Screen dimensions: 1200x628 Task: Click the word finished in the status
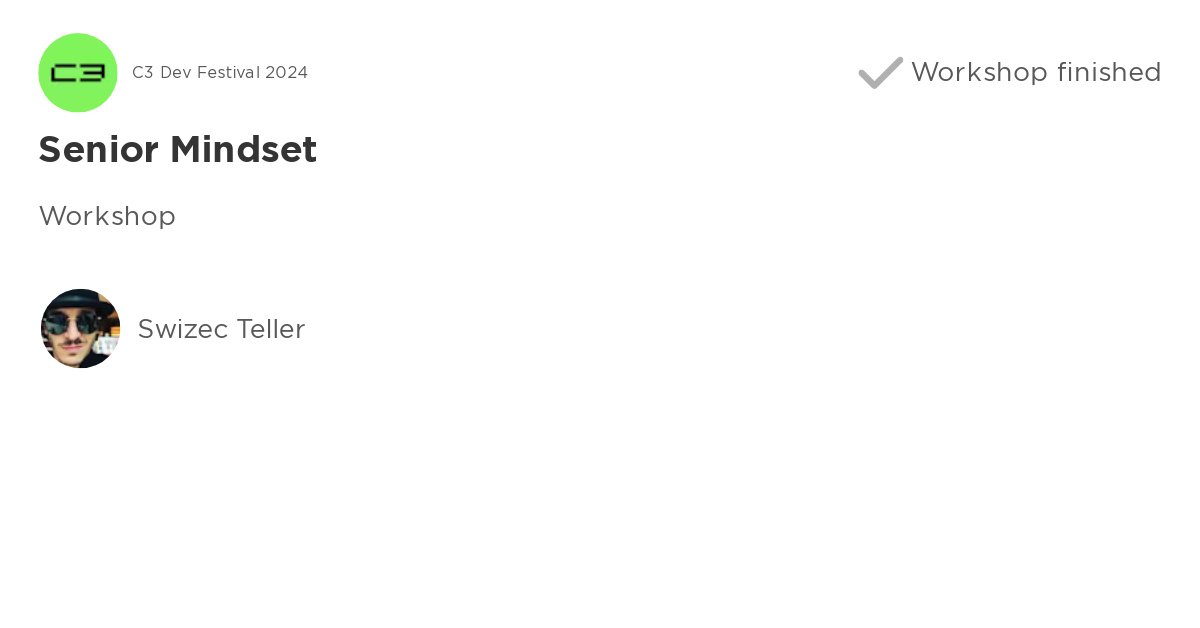[1109, 73]
